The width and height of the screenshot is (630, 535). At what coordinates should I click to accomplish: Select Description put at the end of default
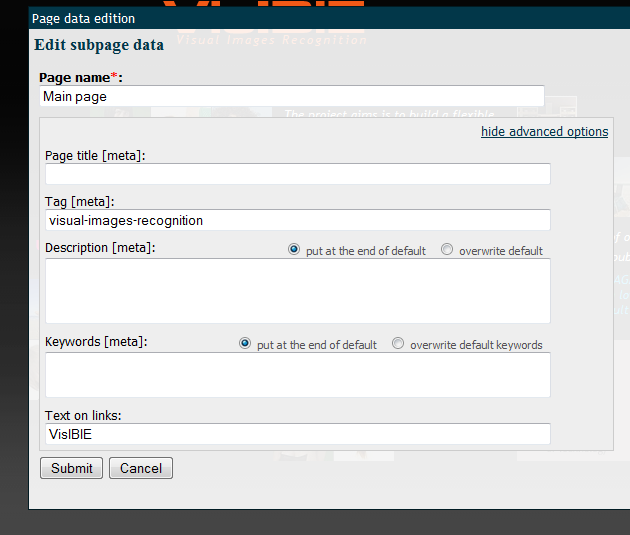click(294, 249)
